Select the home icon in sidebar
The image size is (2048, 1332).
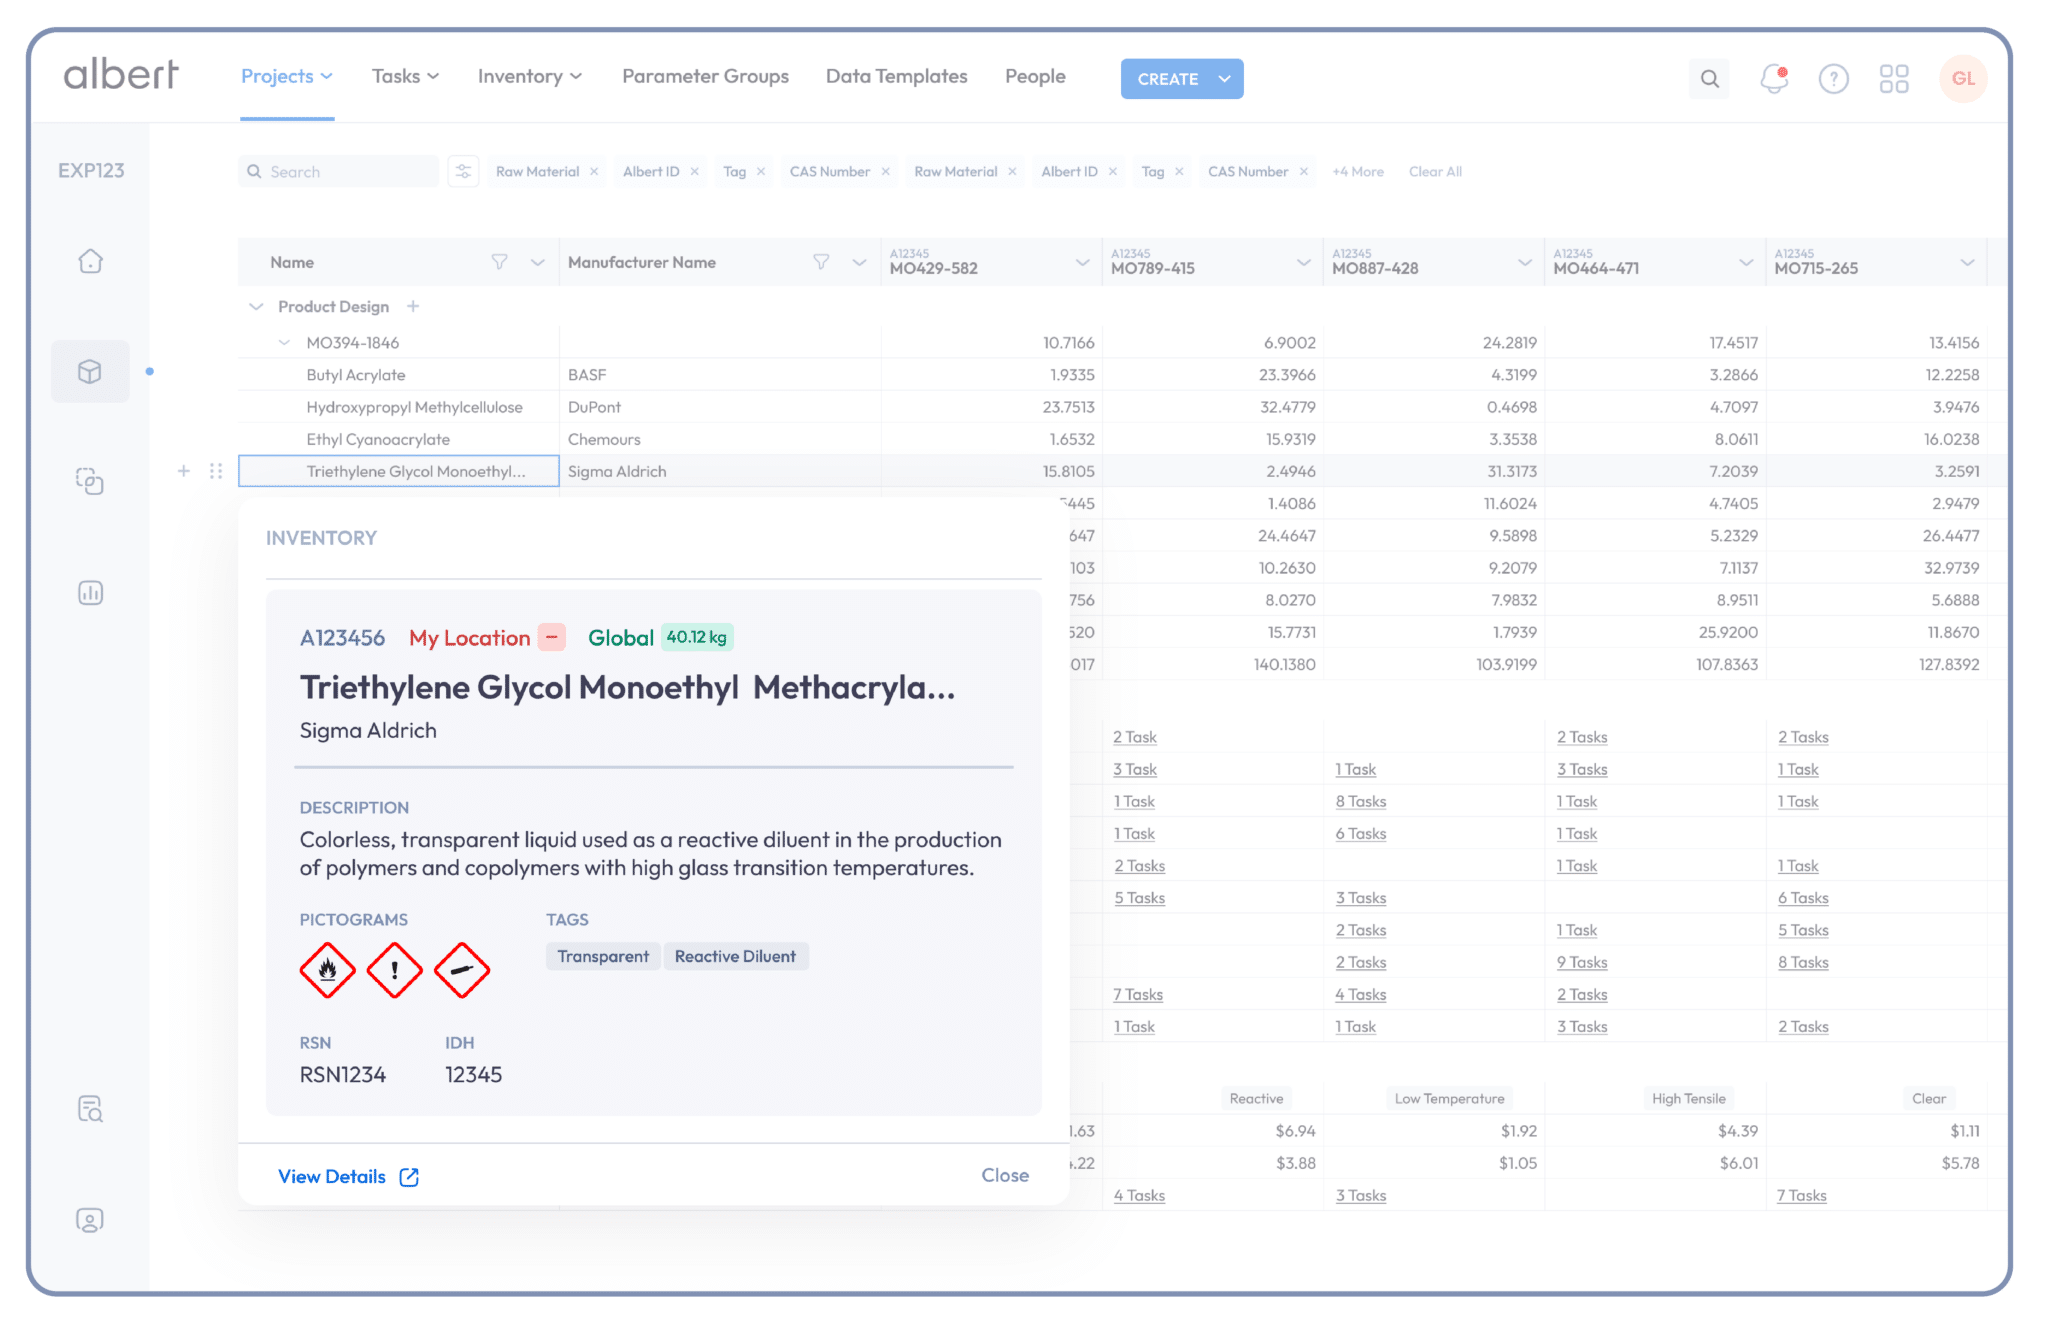click(90, 260)
